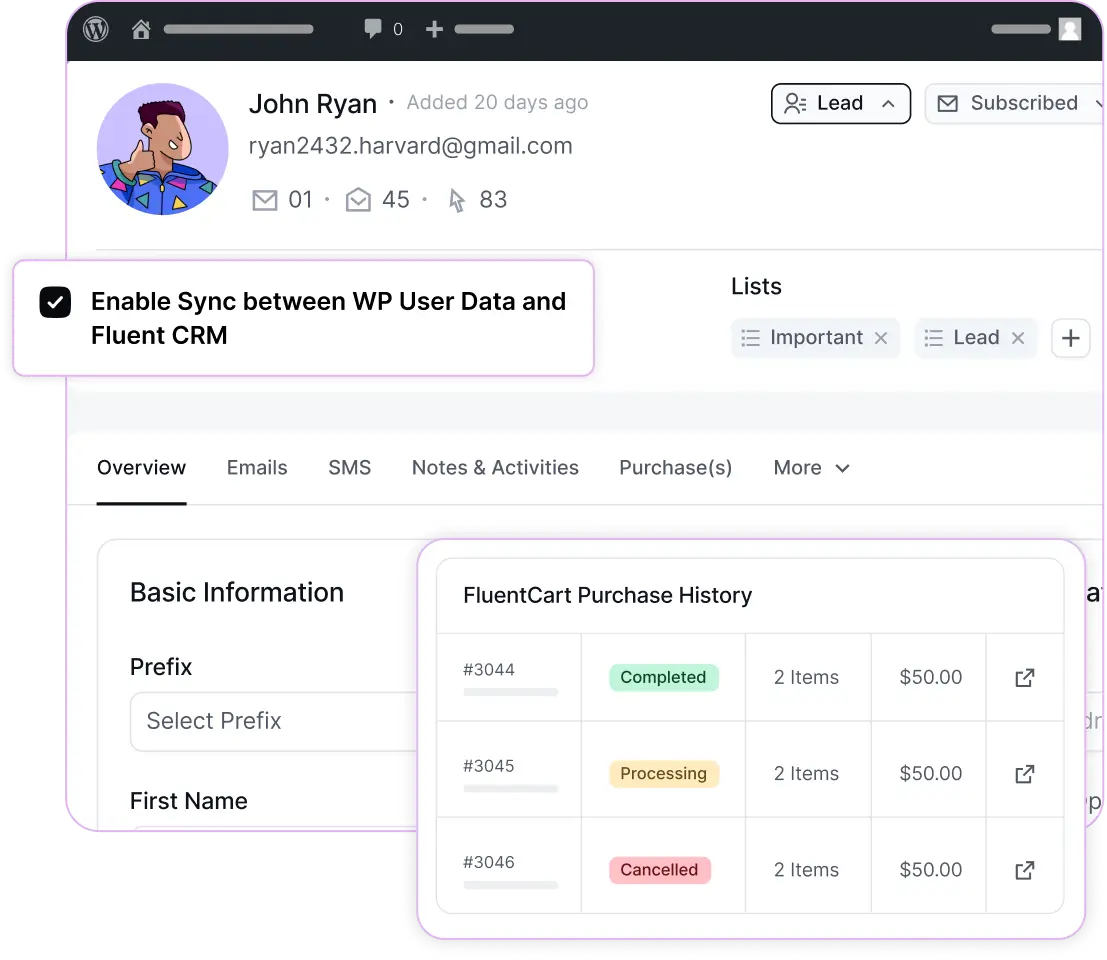
Task: Open the site home icon
Action: pos(141,30)
